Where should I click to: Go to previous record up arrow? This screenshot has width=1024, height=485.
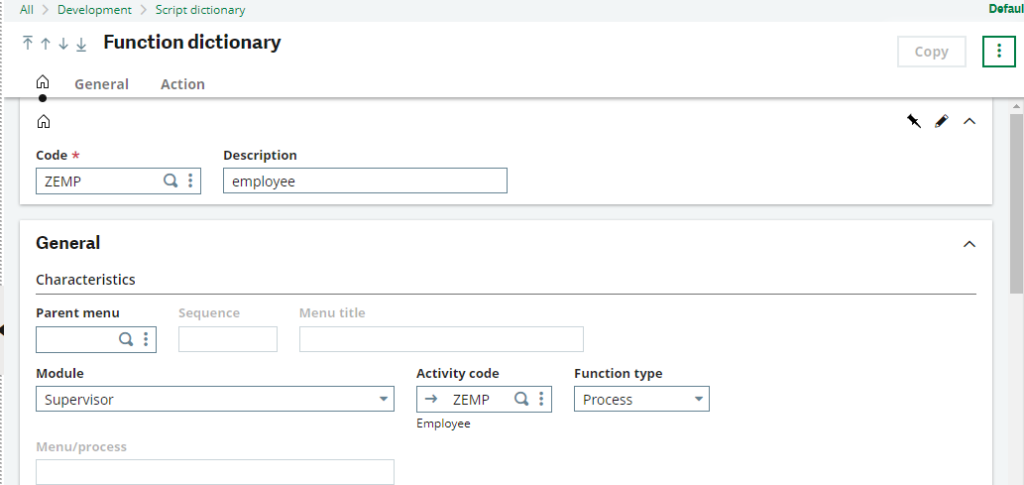pyautogui.click(x=45, y=43)
